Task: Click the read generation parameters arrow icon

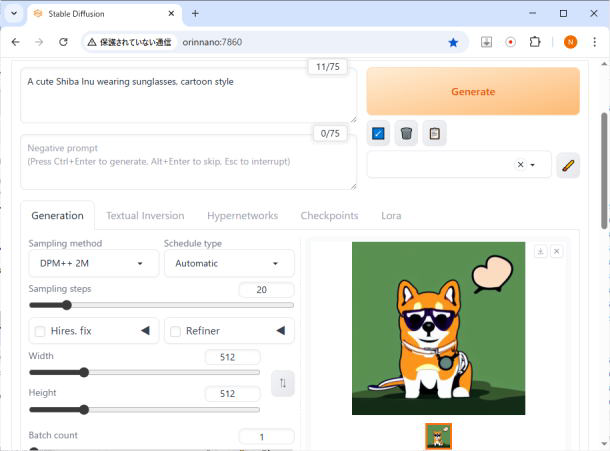Action: point(378,133)
